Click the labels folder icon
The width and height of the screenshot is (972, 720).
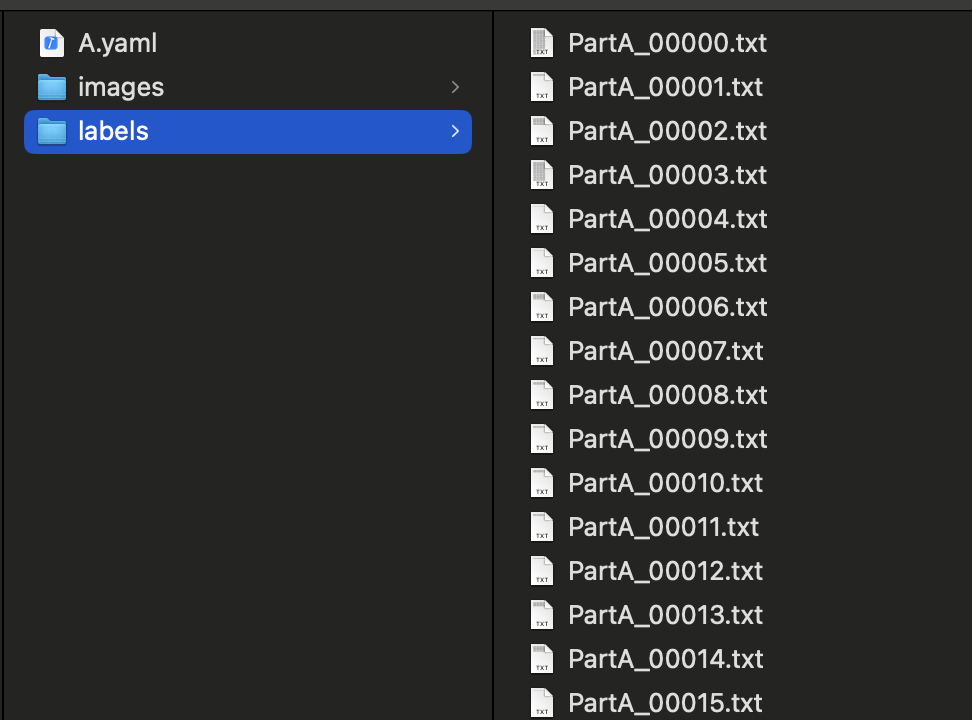[51, 131]
